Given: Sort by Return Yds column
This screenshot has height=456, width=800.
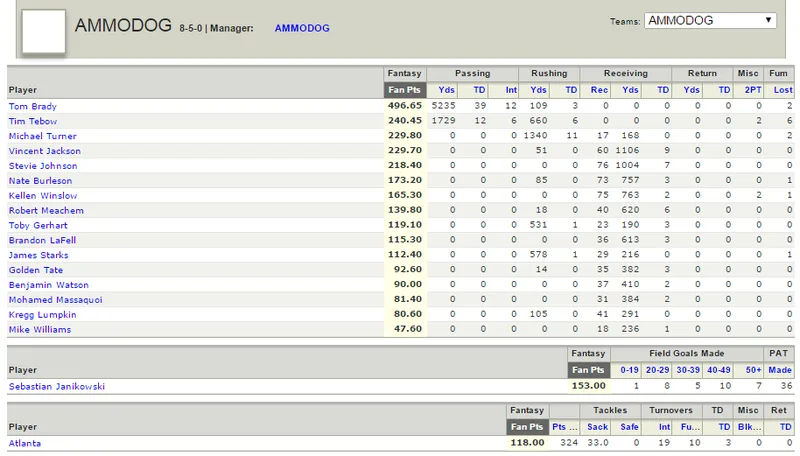Looking at the screenshot, I should (x=691, y=90).
